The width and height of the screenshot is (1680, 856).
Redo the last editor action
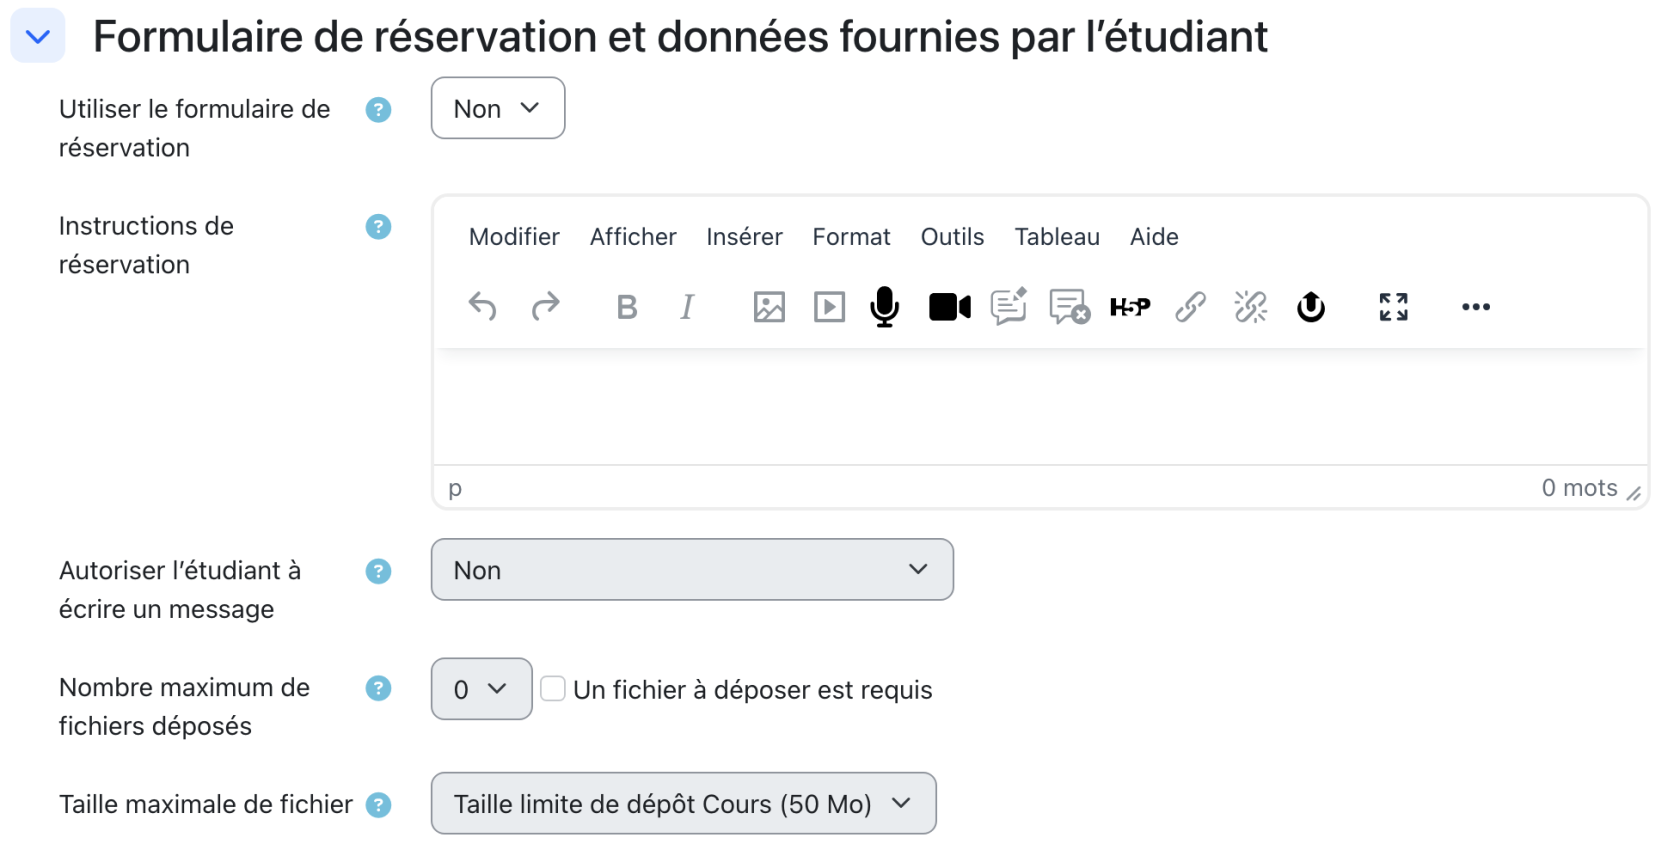546,307
